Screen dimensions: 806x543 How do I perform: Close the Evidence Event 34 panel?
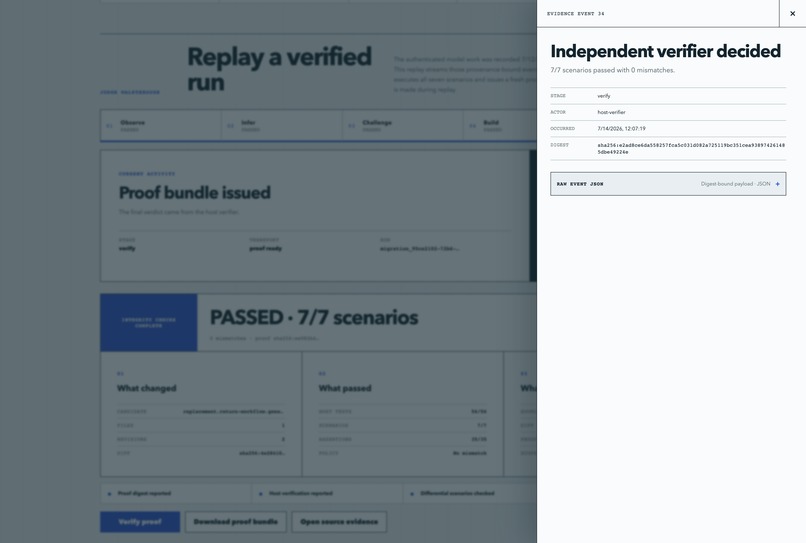pos(792,13)
